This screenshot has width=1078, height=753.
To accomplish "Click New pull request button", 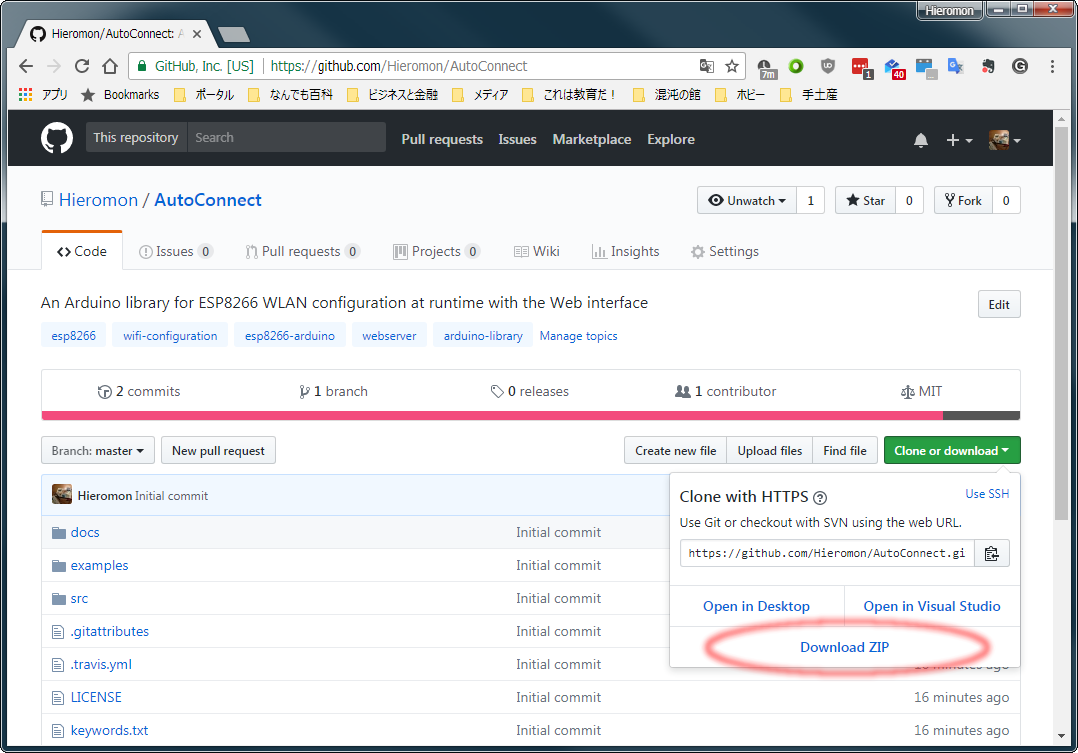I will (x=219, y=450).
